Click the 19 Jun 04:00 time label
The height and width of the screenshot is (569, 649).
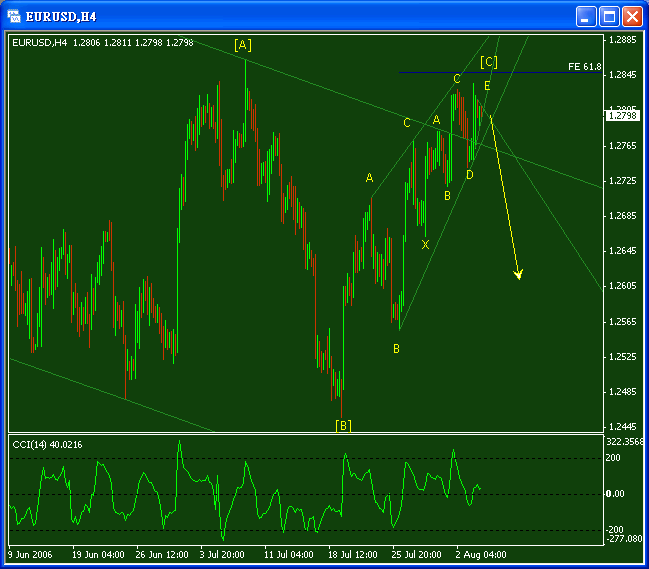(x=98, y=555)
